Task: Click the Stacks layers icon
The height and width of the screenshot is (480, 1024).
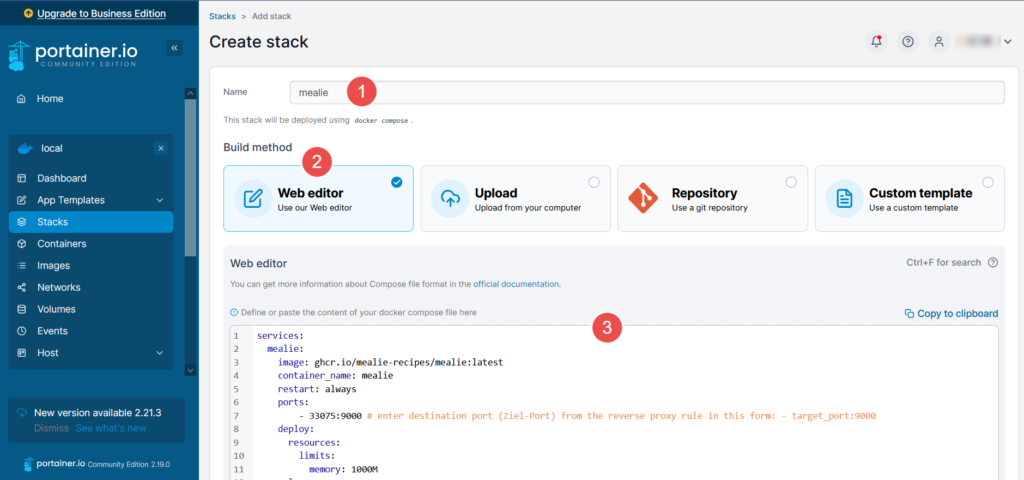Action: coord(22,222)
